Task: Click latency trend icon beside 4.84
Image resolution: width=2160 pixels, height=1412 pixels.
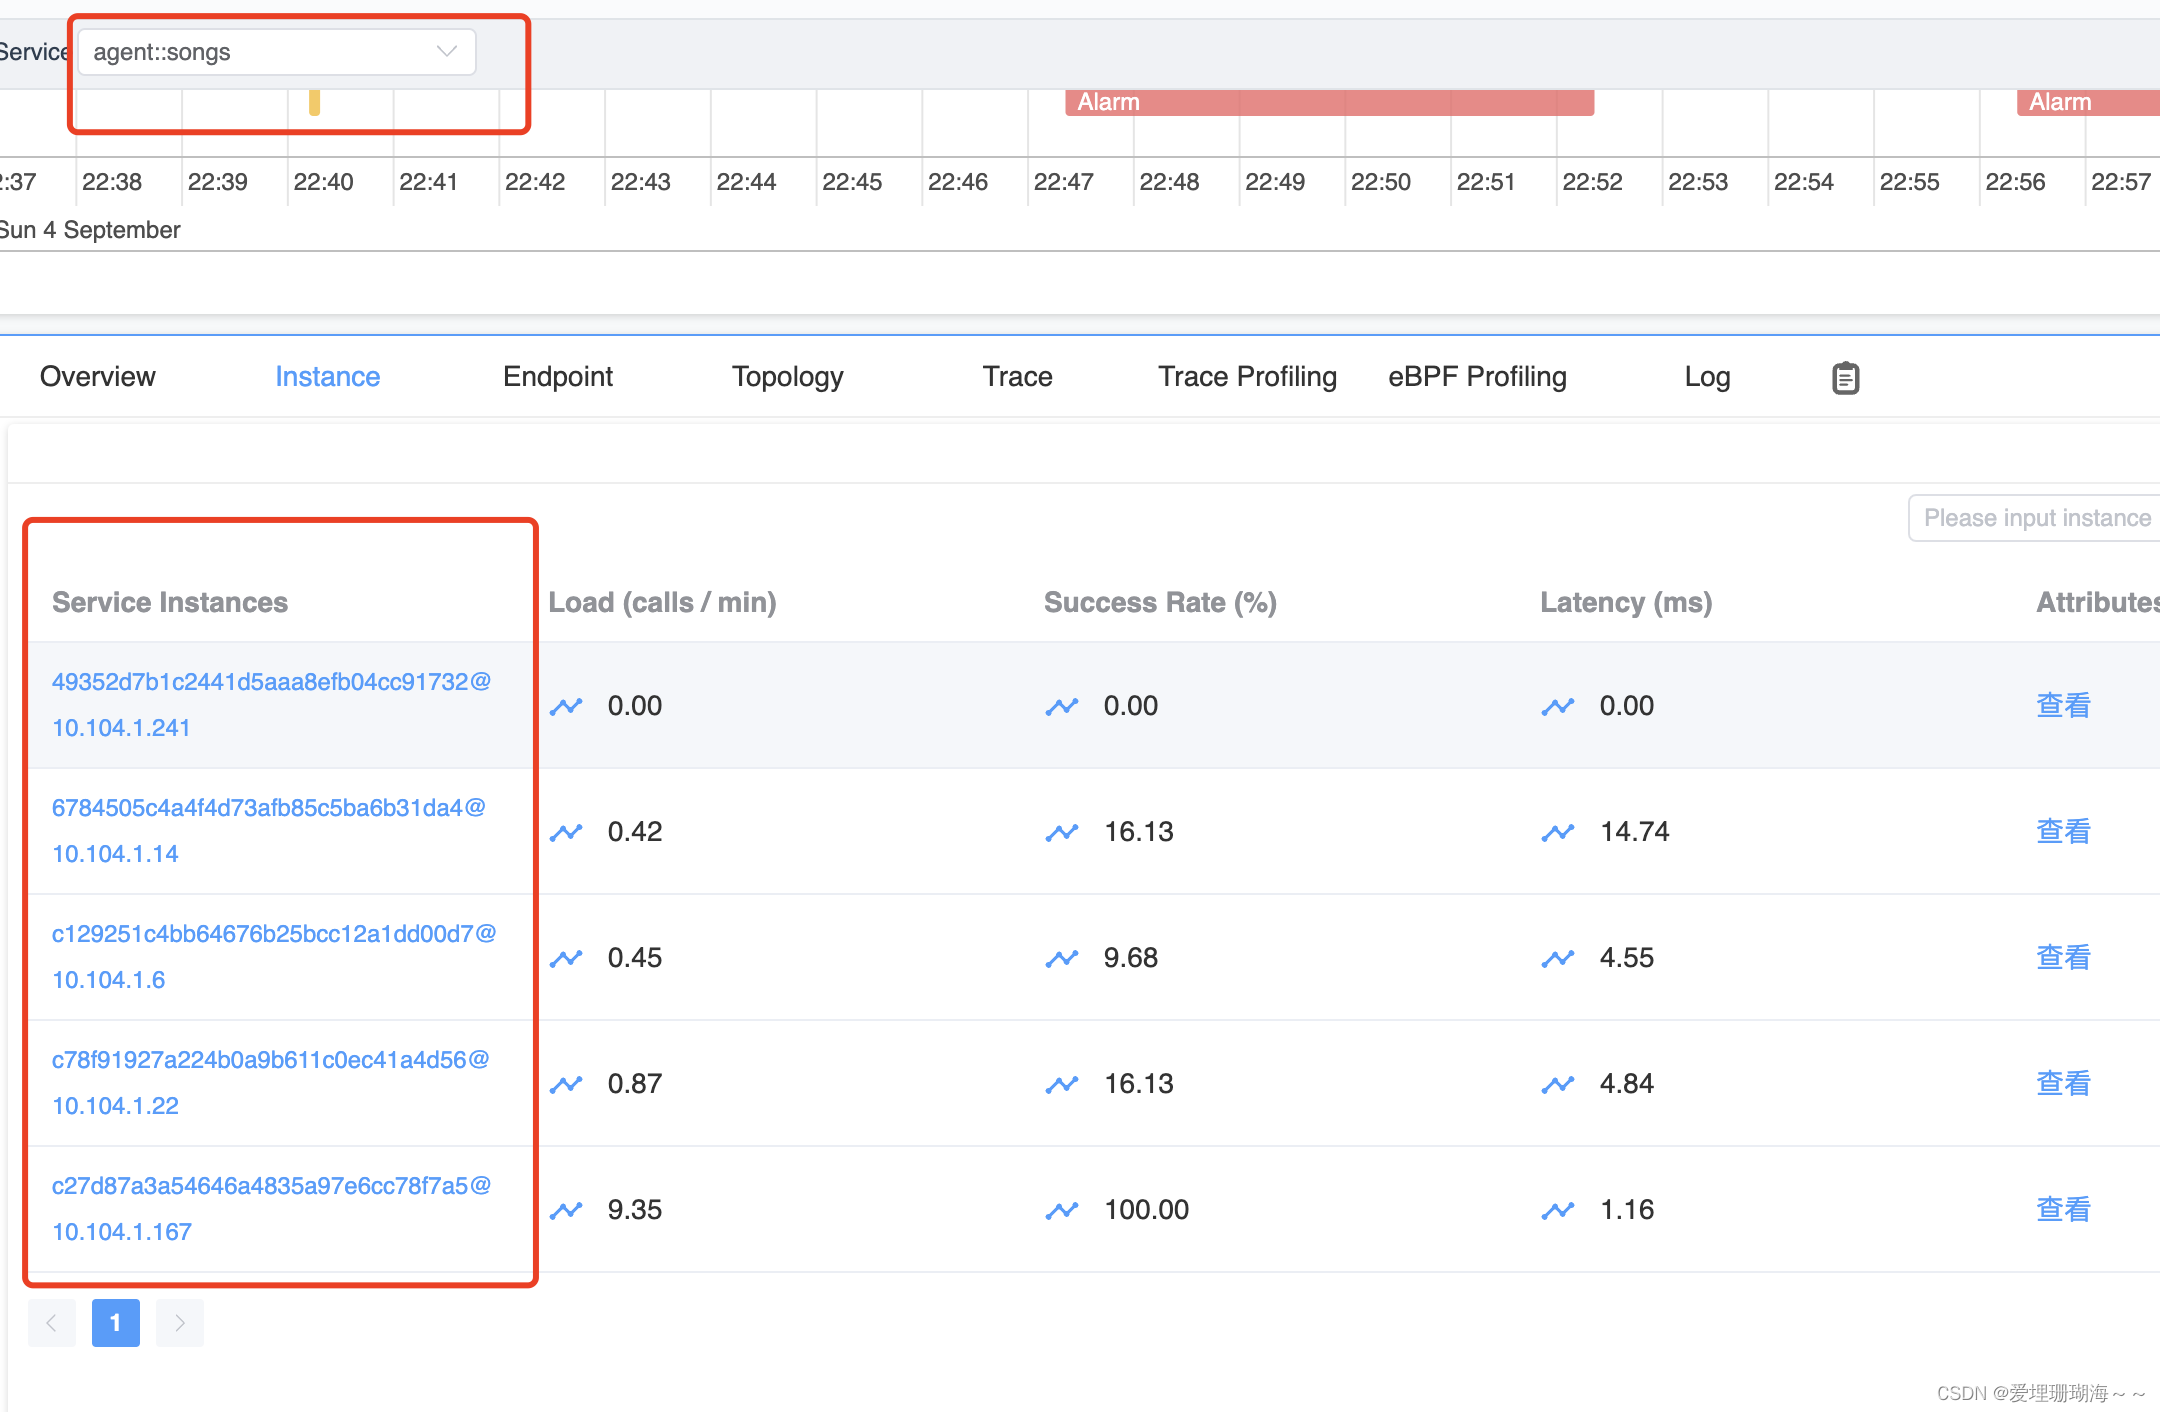Action: [1558, 1084]
